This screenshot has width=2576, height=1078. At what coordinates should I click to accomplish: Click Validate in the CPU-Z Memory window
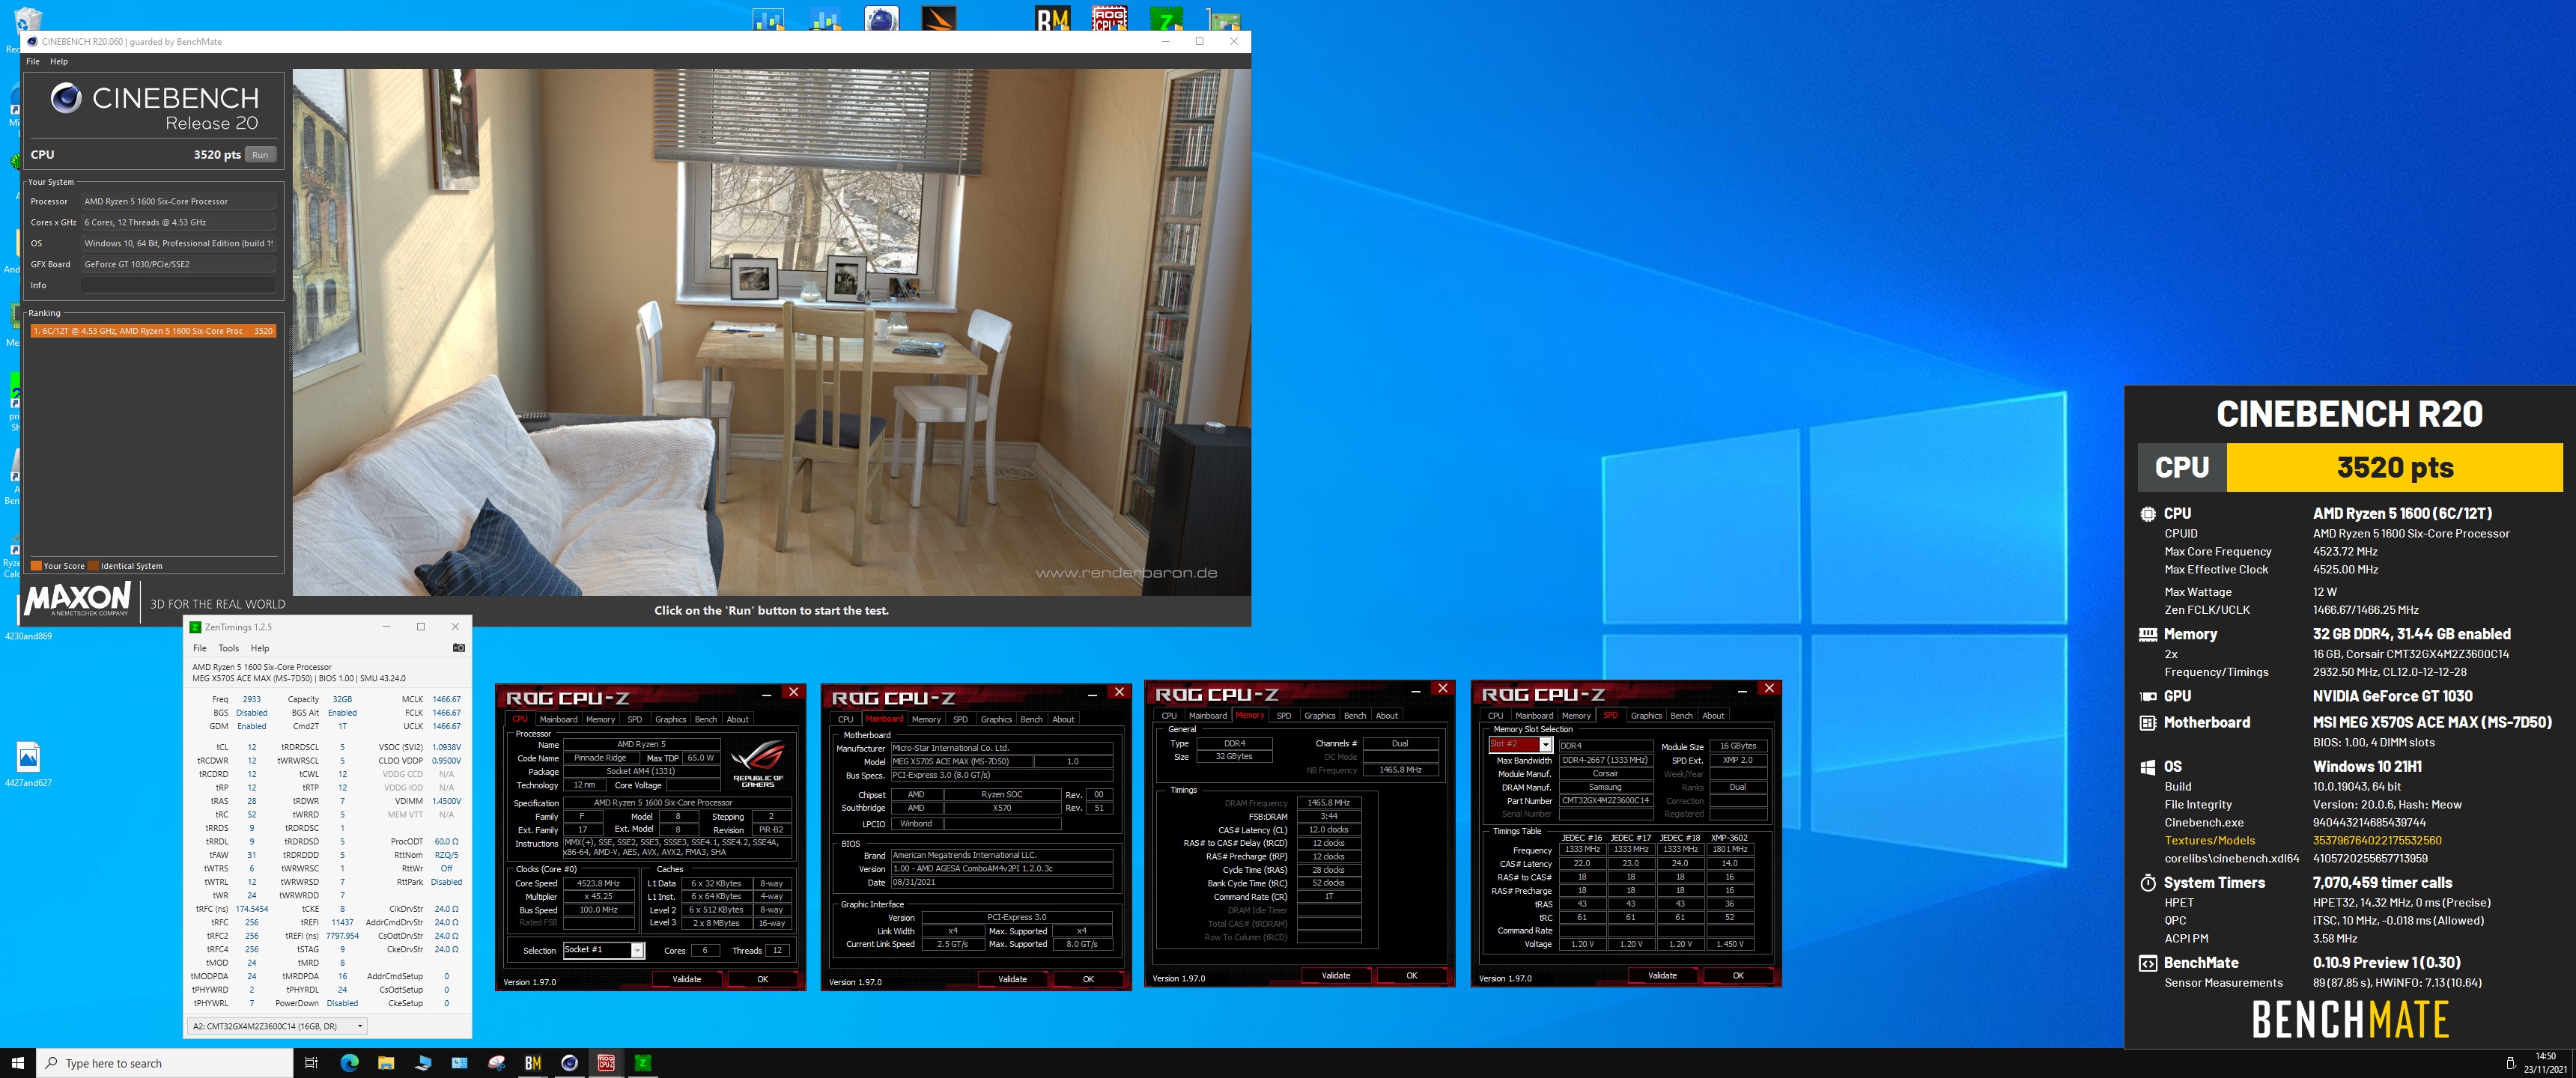click(1336, 975)
